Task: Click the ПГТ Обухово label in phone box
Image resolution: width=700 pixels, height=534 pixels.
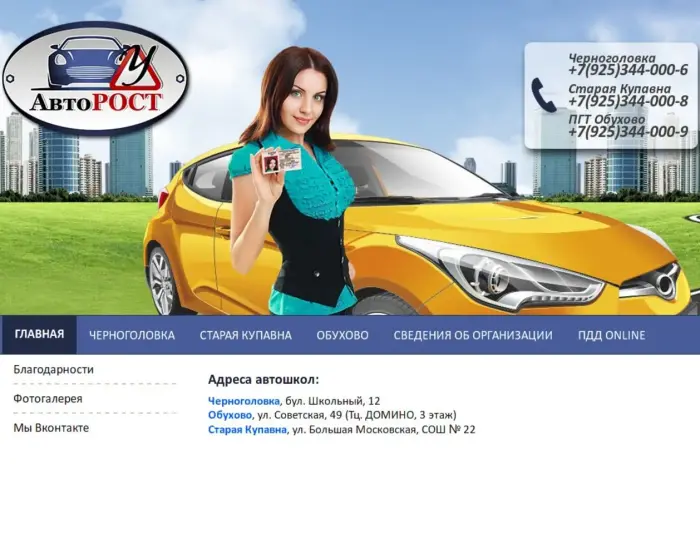Action: point(606,120)
